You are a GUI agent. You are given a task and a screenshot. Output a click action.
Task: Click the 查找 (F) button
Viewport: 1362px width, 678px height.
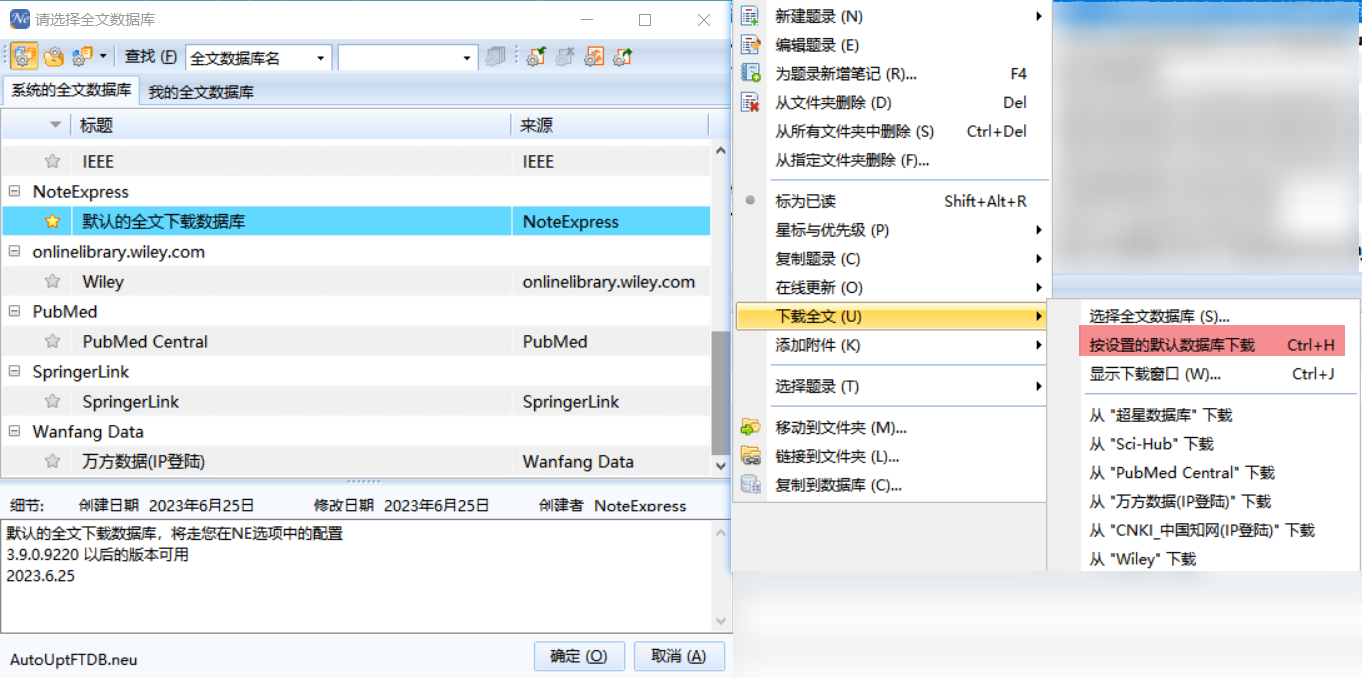pos(150,57)
